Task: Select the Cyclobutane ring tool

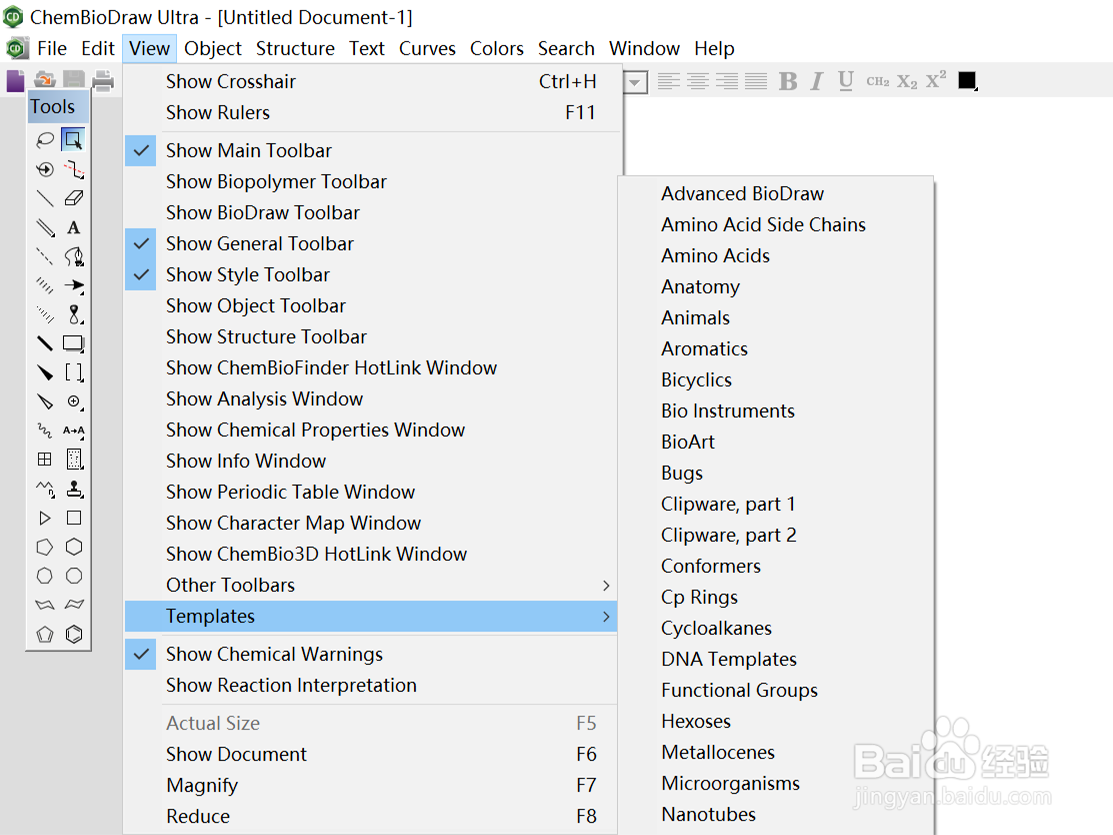Action: pos(74,518)
